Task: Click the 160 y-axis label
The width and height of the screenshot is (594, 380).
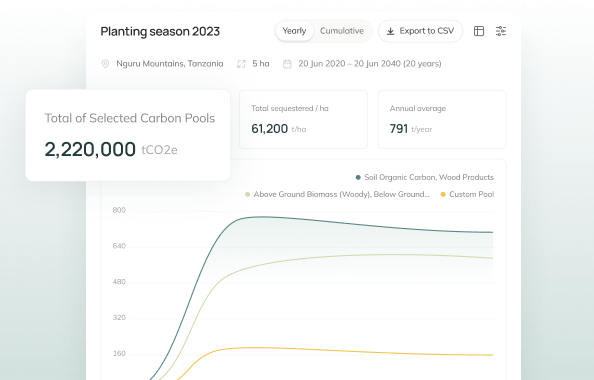Action: click(x=119, y=353)
